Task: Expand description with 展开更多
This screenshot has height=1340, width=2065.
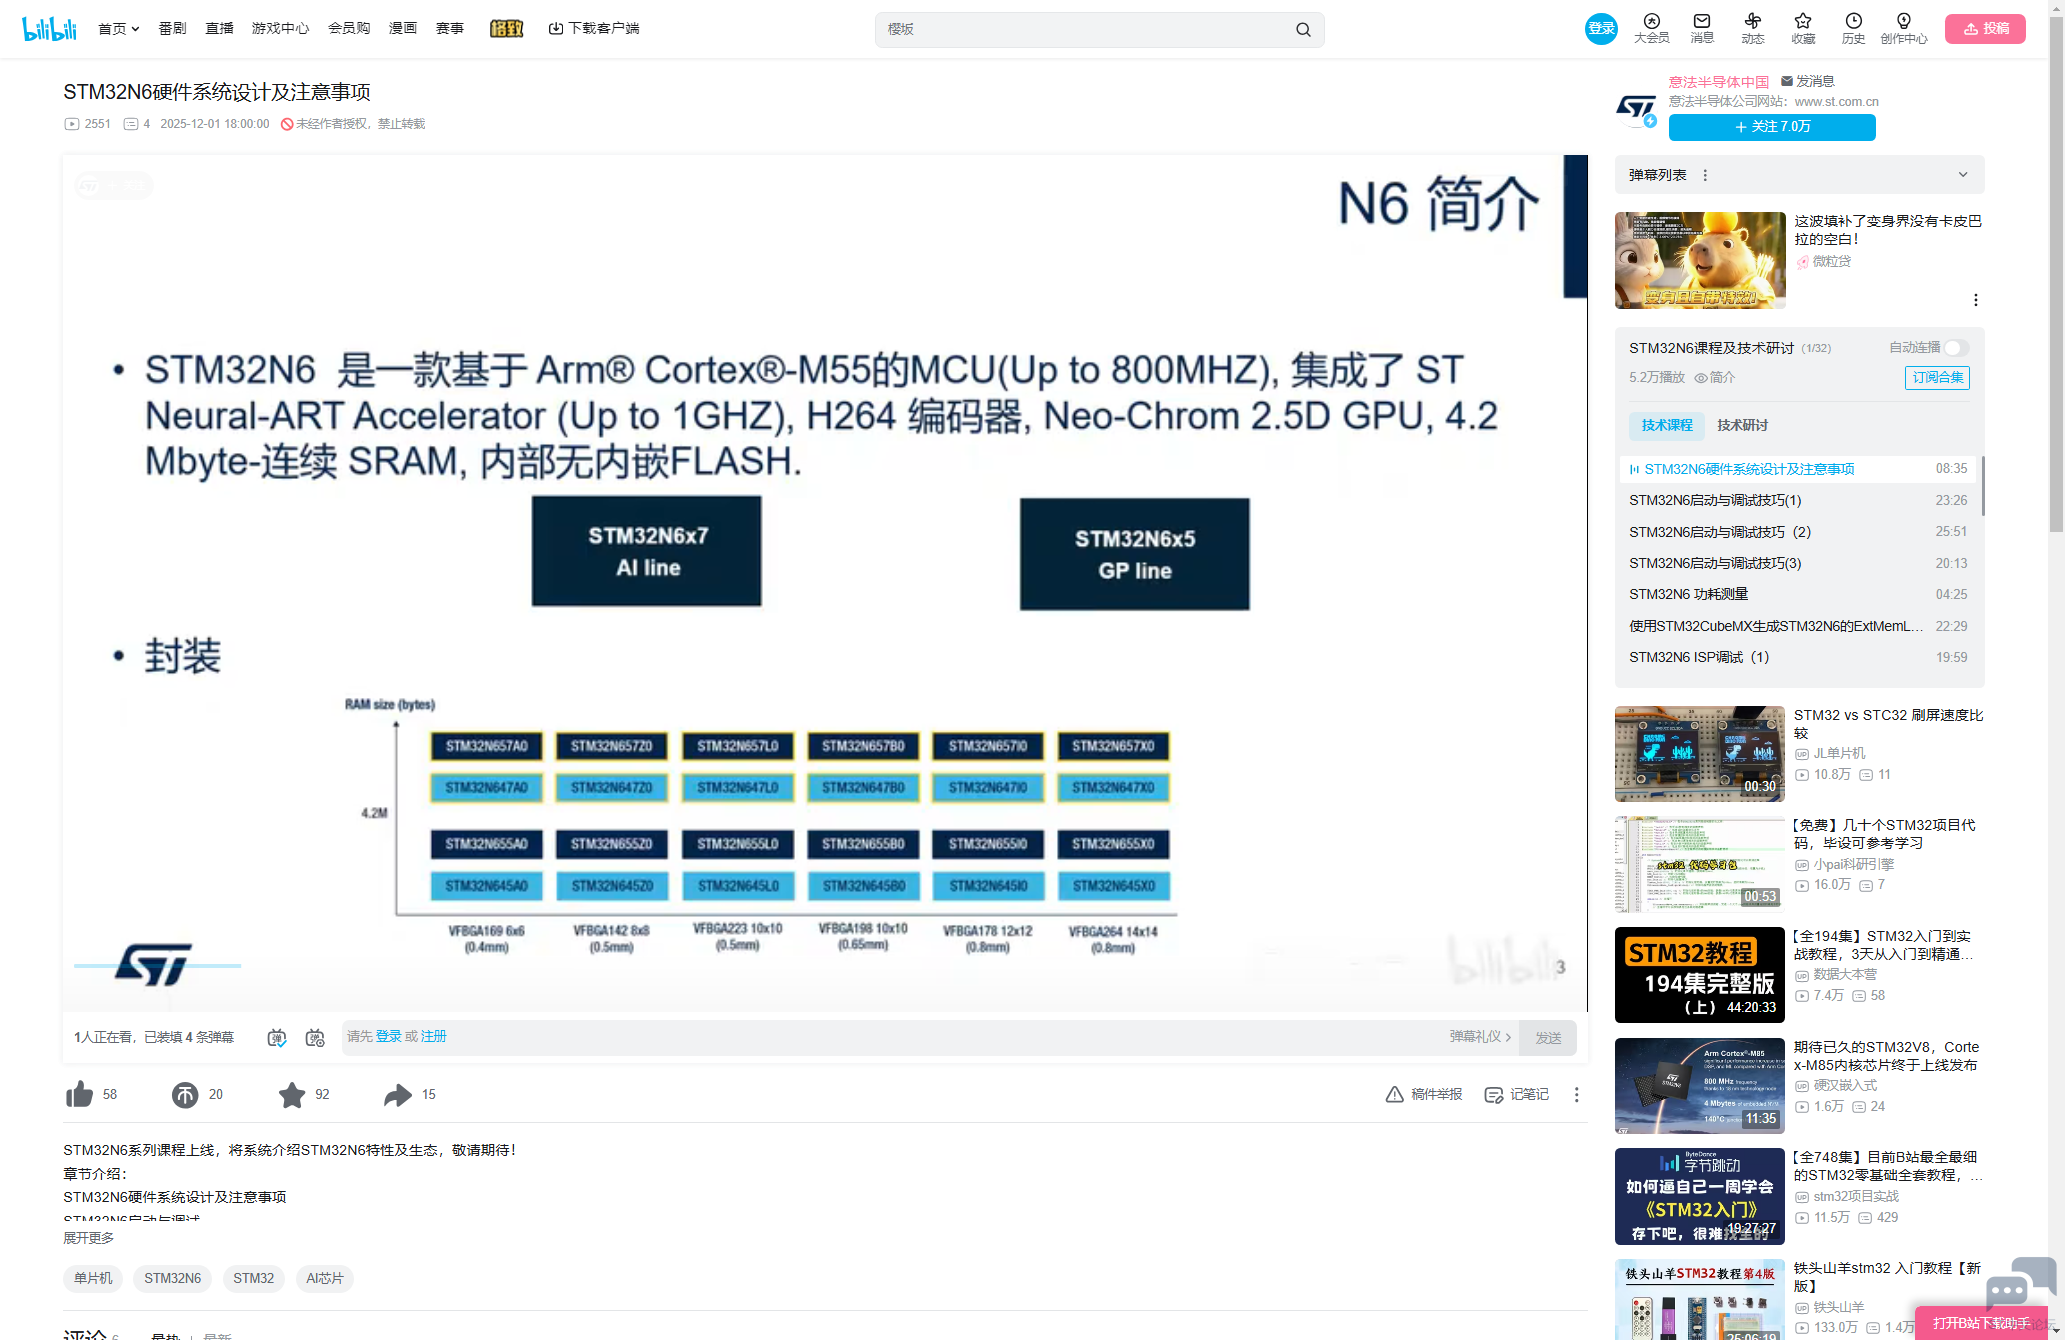Action: [88, 1238]
